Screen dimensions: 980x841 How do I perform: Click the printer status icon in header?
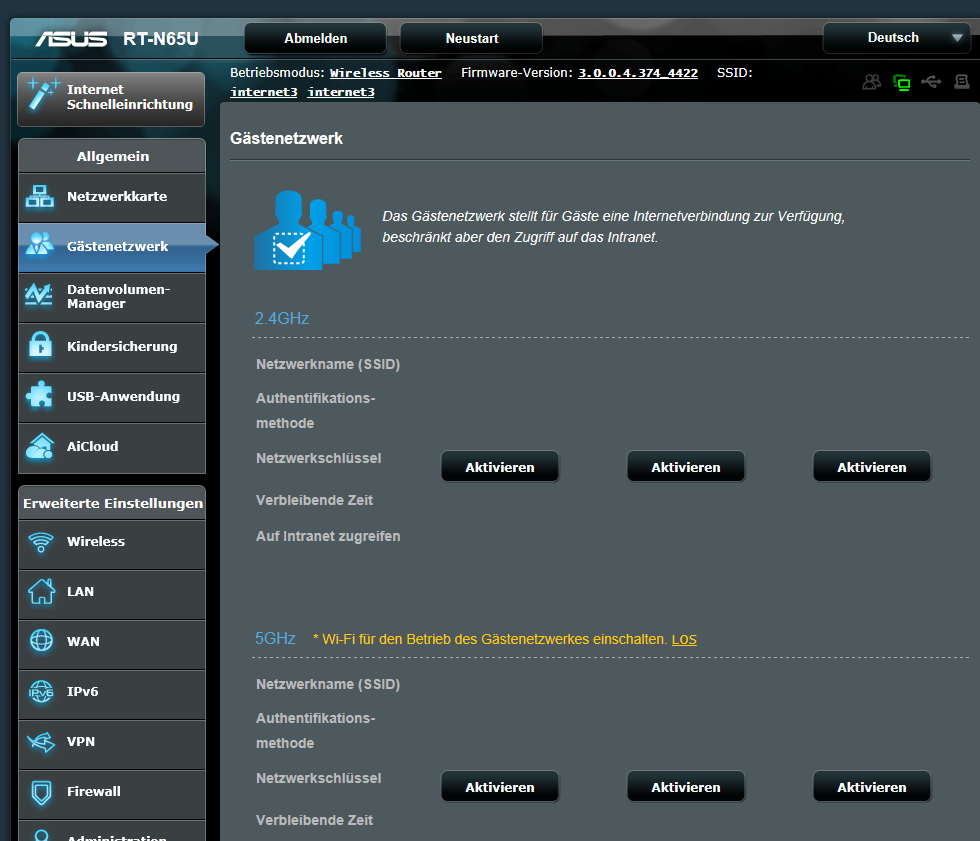click(x=962, y=82)
